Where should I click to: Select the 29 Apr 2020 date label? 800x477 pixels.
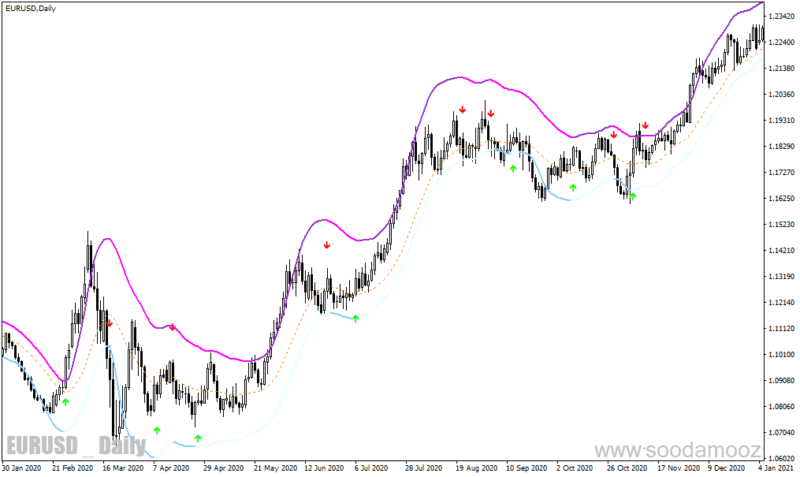(x=223, y=468)
